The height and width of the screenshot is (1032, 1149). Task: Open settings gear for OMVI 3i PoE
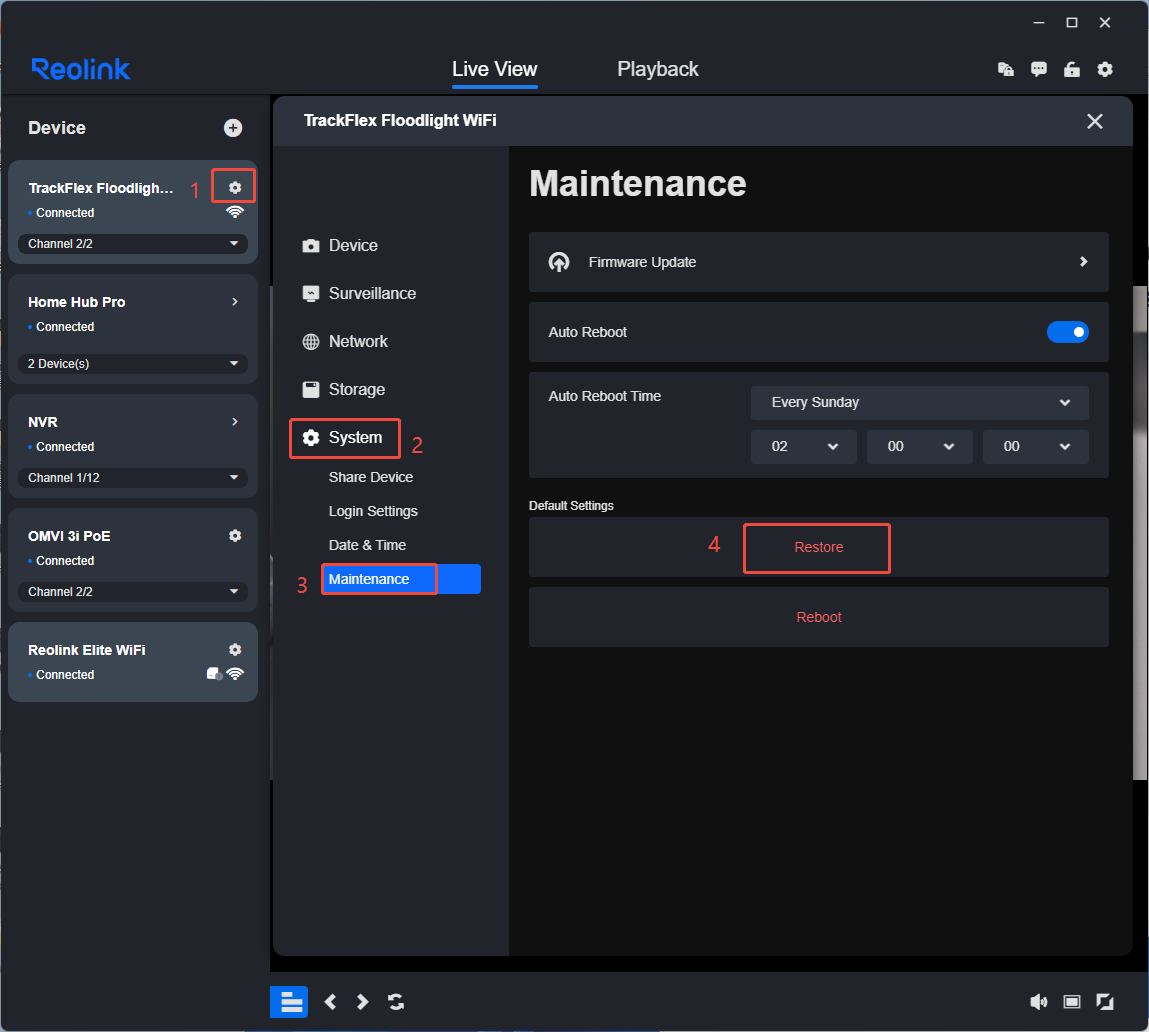point(234,536)
